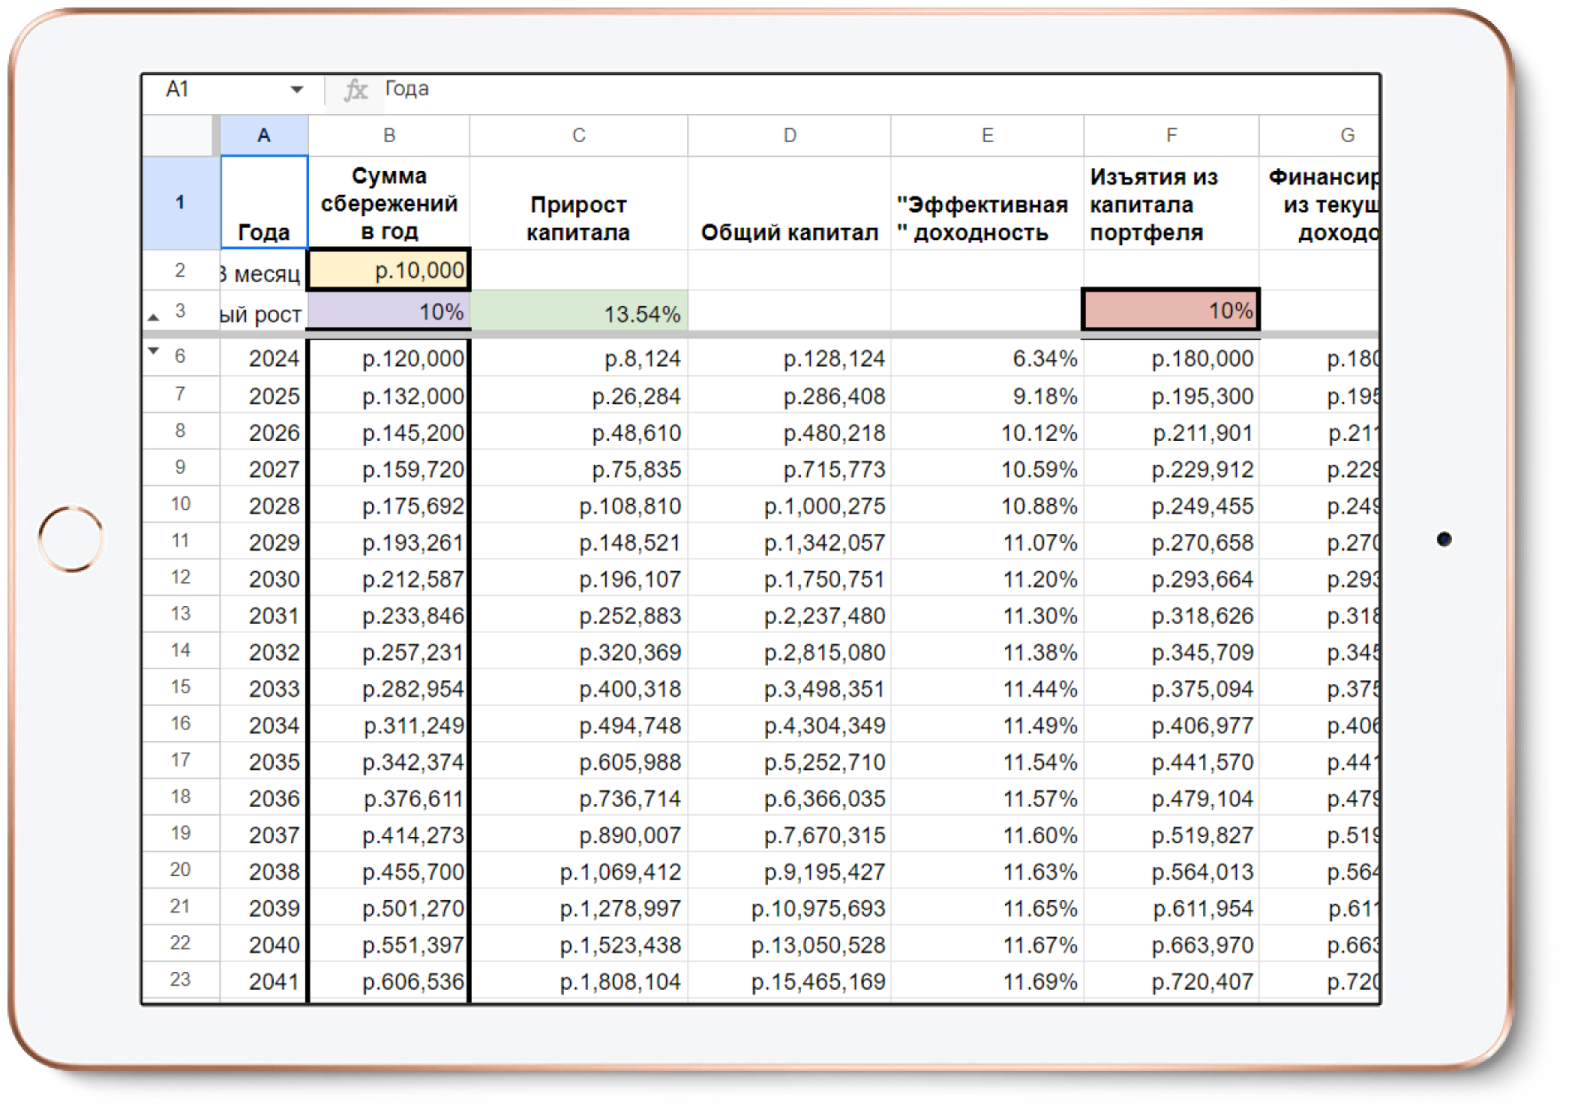Select the red 10% cell

1171,310
